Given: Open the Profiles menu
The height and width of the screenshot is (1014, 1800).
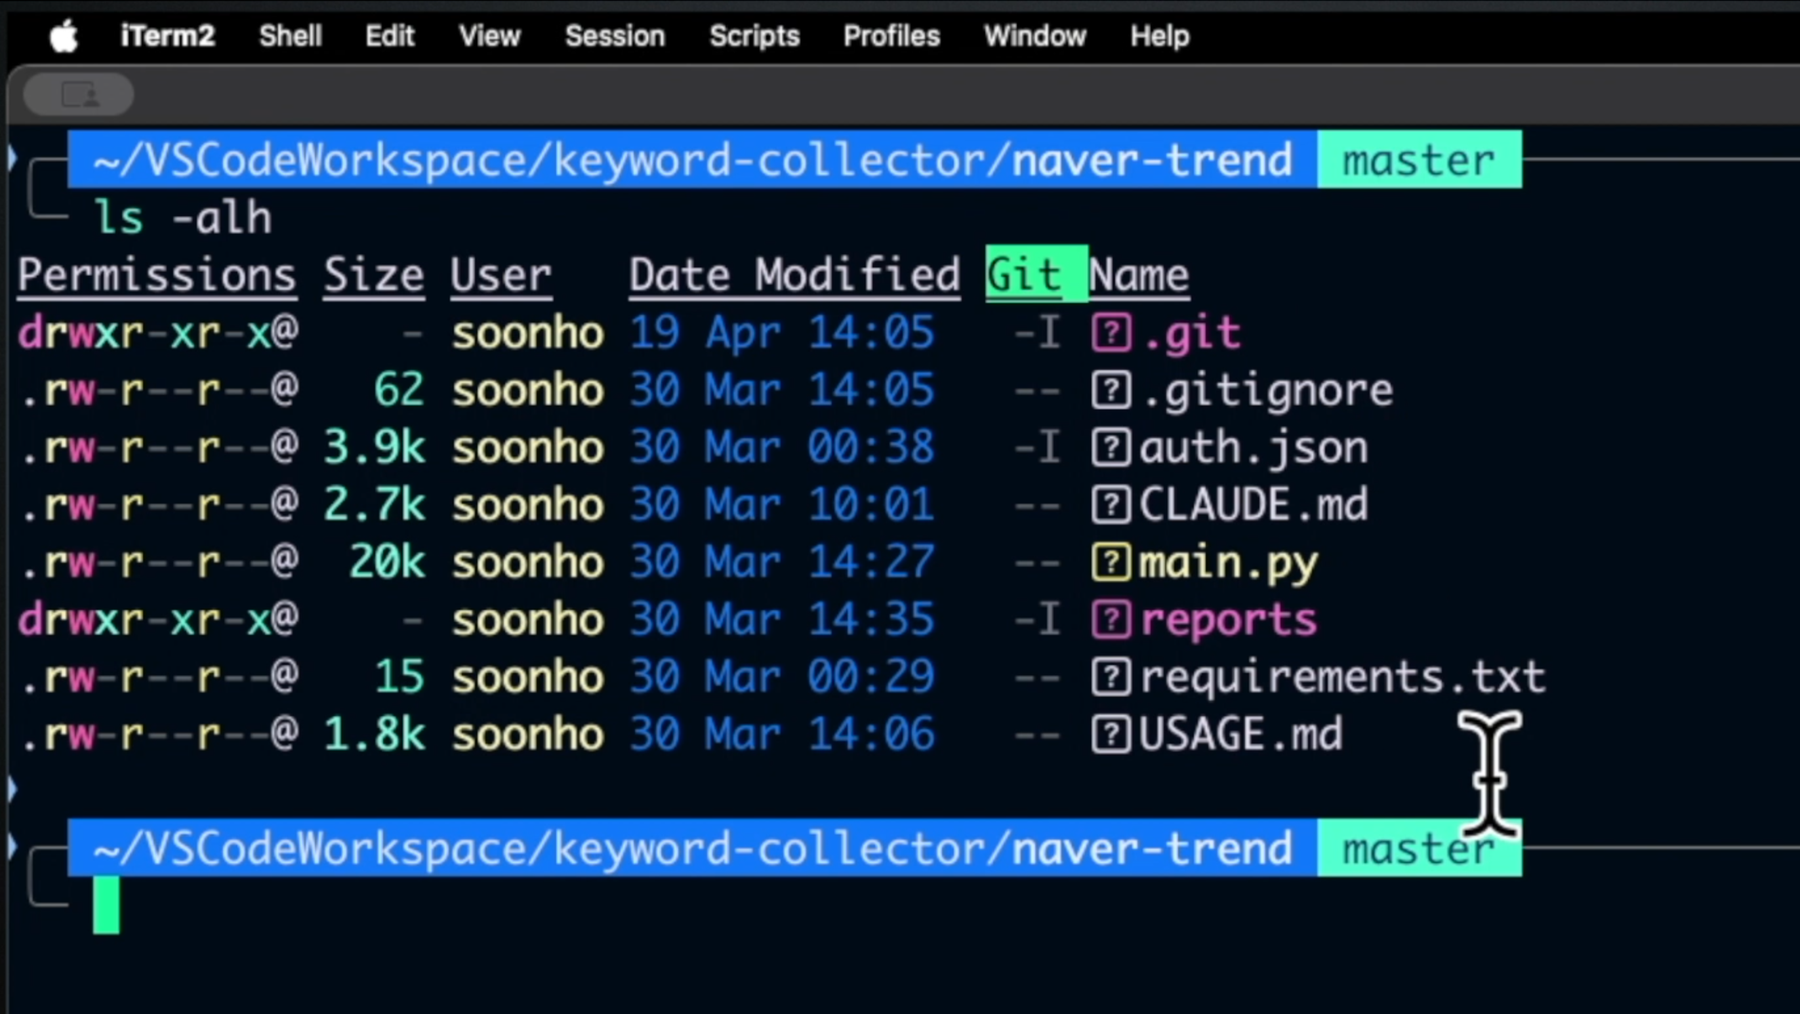Looking at the screenshot, I should pos(891,36).
